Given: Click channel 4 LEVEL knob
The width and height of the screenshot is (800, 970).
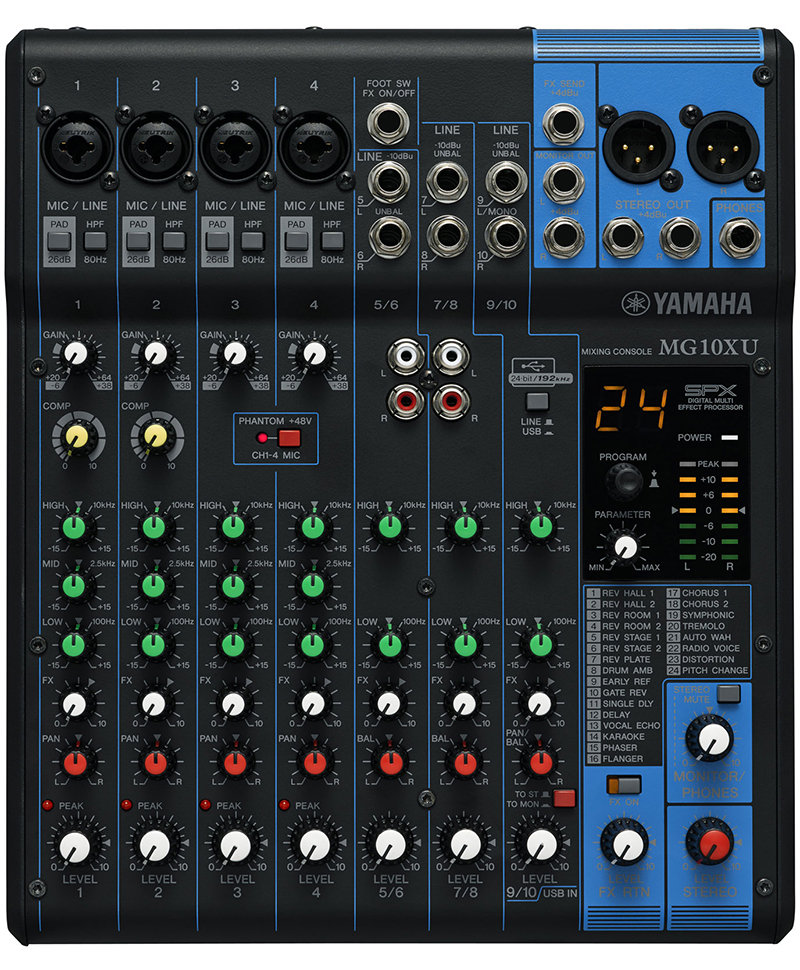Looking at the screenshot, I should tap(315, 846).
